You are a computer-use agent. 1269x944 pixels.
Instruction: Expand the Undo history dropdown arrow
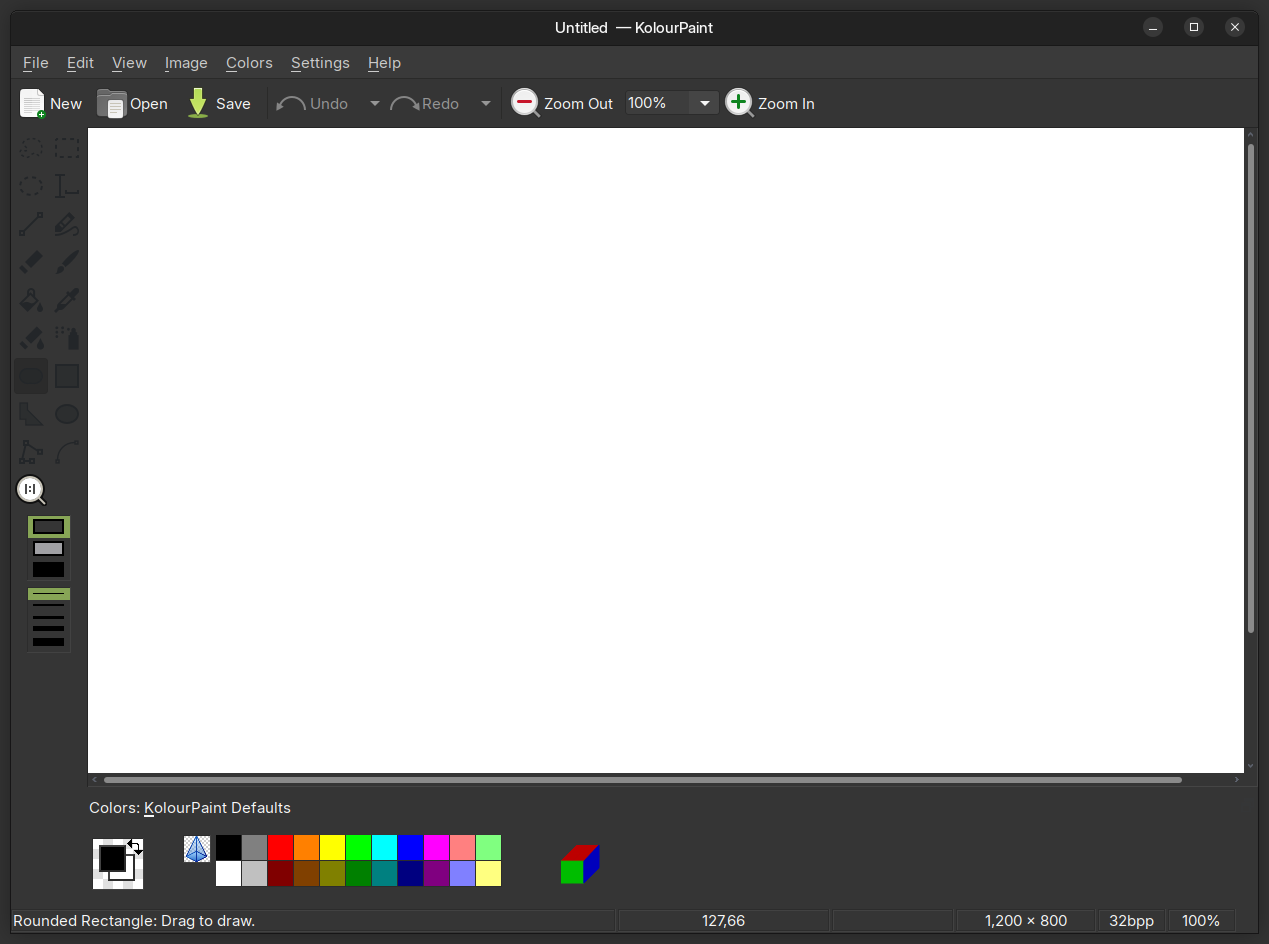click(x=375, y=104)
